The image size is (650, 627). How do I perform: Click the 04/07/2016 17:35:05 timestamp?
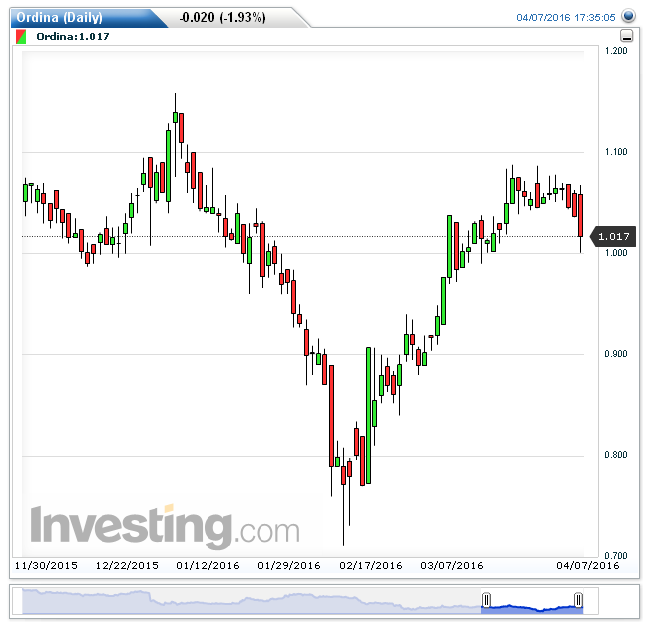(565, 17)
